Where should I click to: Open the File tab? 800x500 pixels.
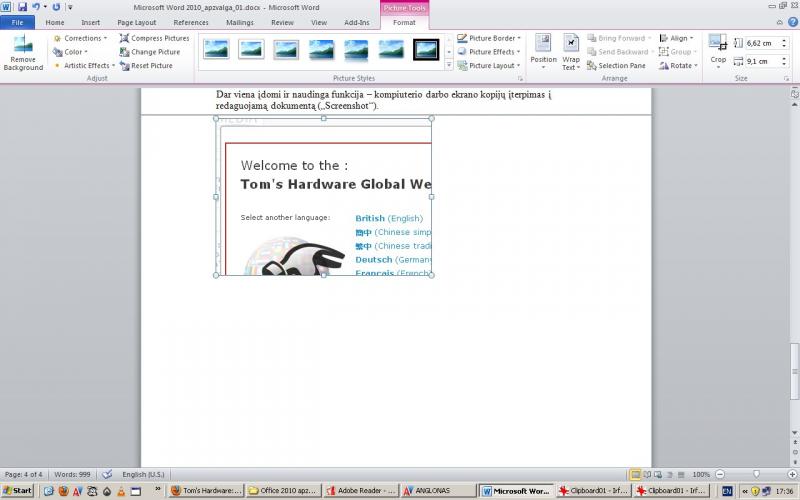(17, 22)
